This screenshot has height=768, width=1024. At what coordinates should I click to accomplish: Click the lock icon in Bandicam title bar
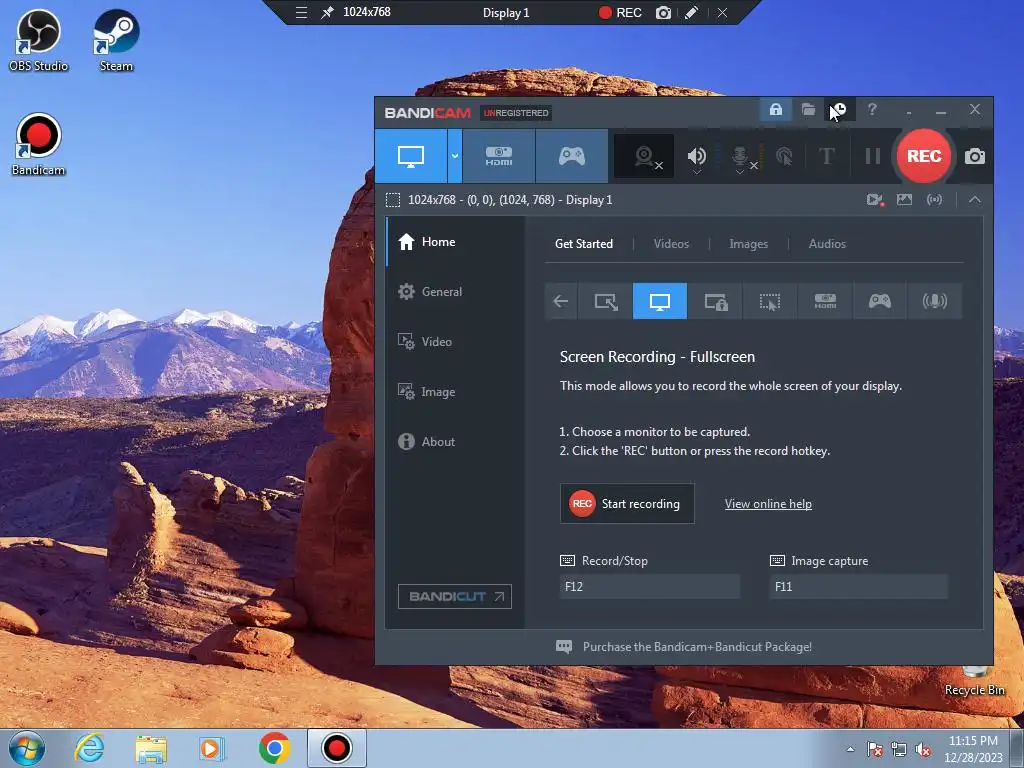[x=775, y=110]
